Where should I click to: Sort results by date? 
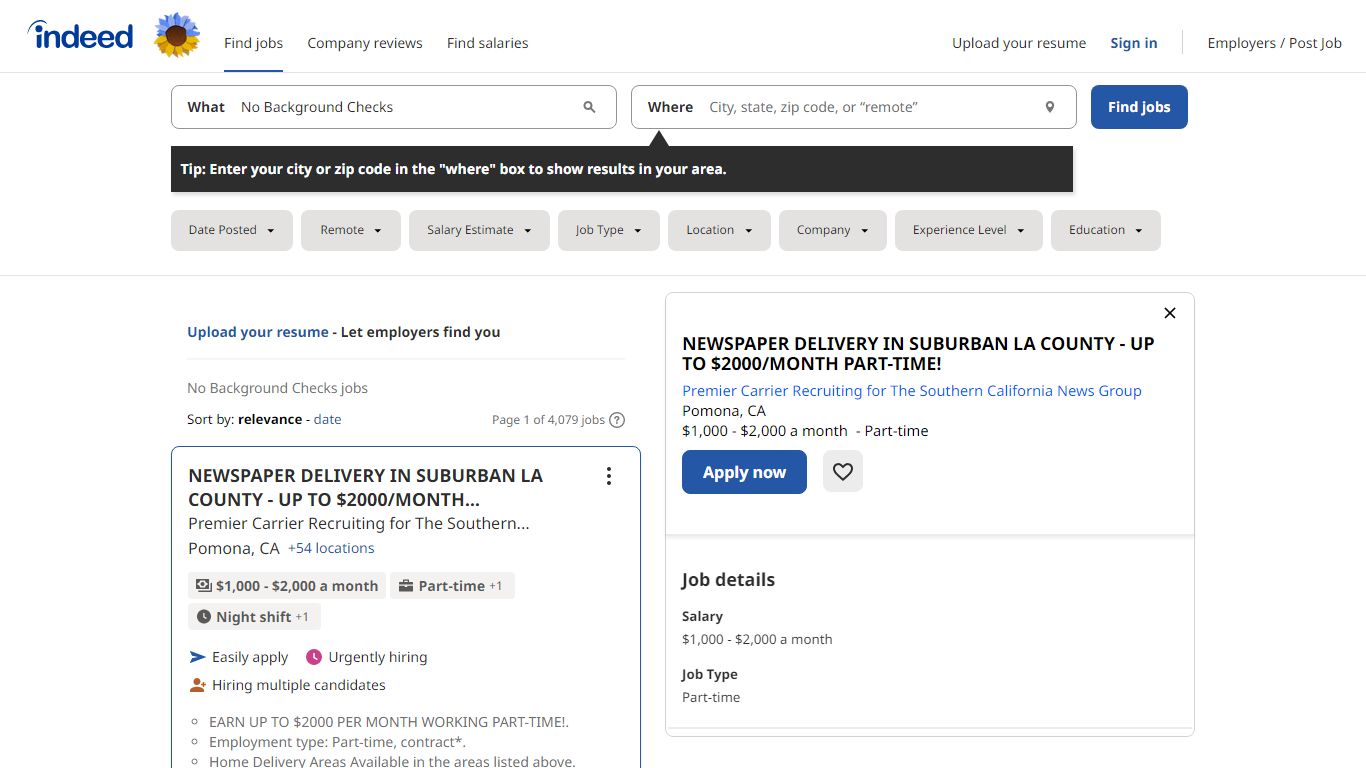coord(327,420)
